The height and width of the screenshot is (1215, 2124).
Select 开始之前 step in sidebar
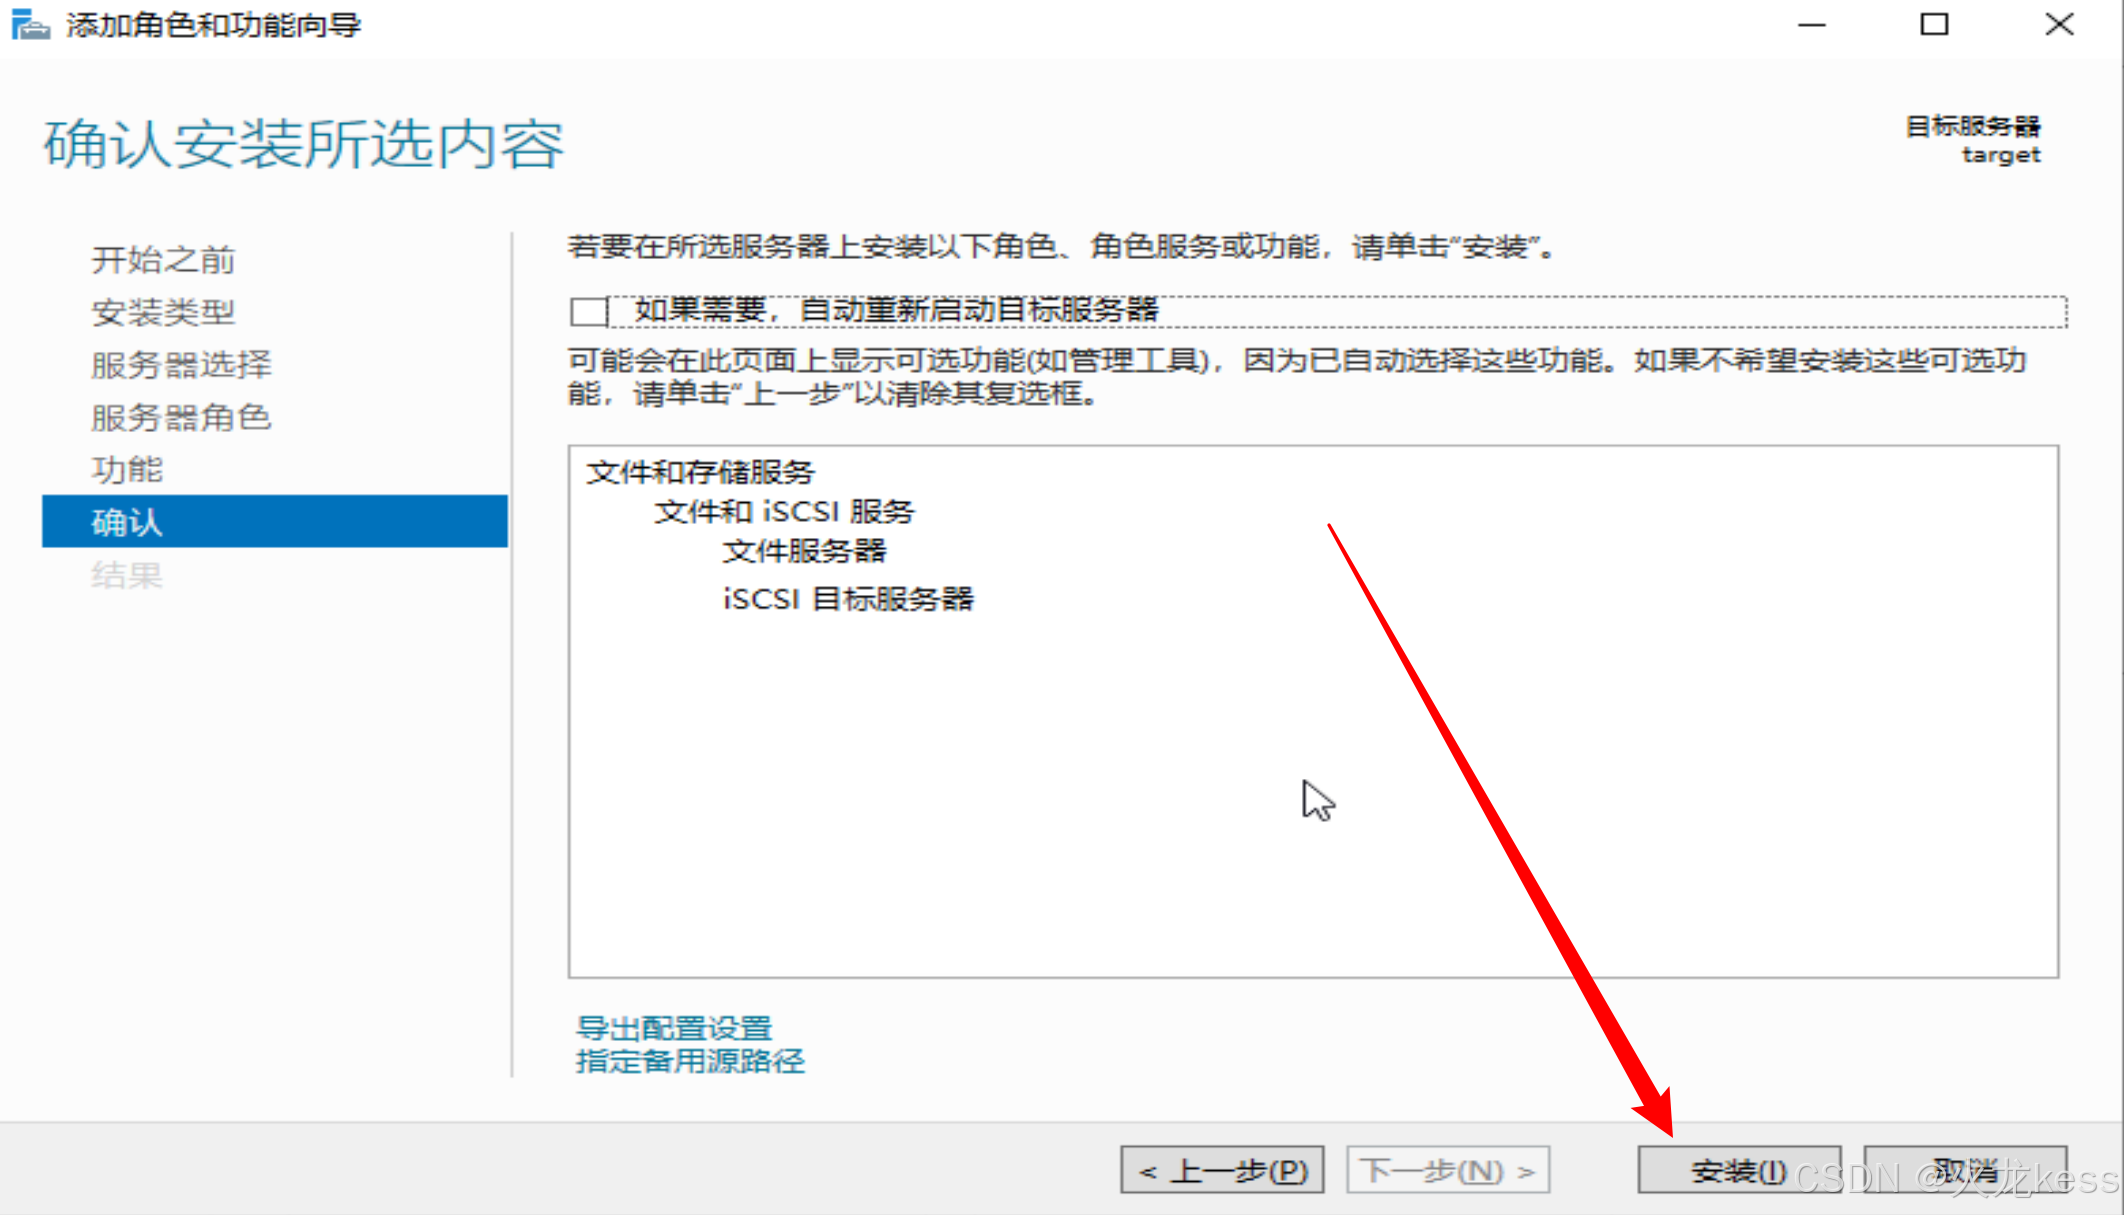click(163, 260)
